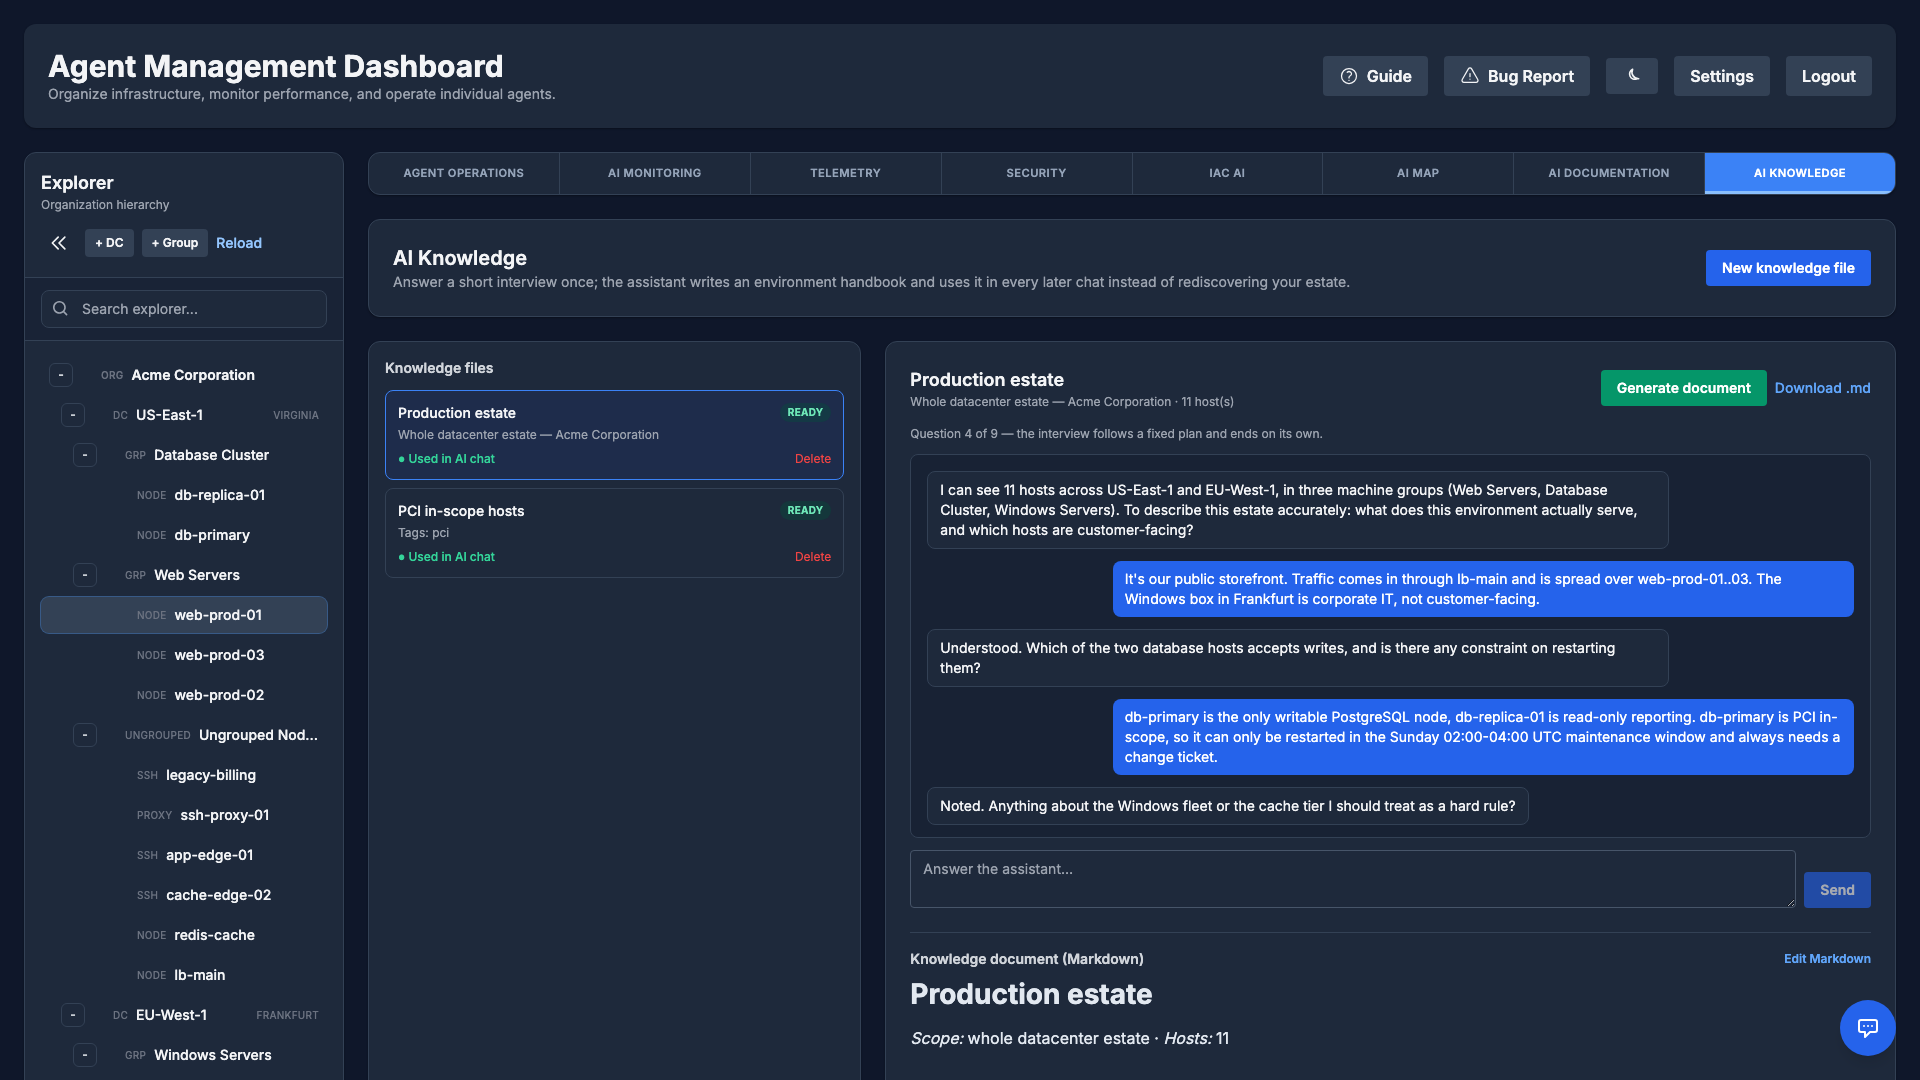
Task: Click into Answer the assistant text box
Action: (x=1352, y=879)
